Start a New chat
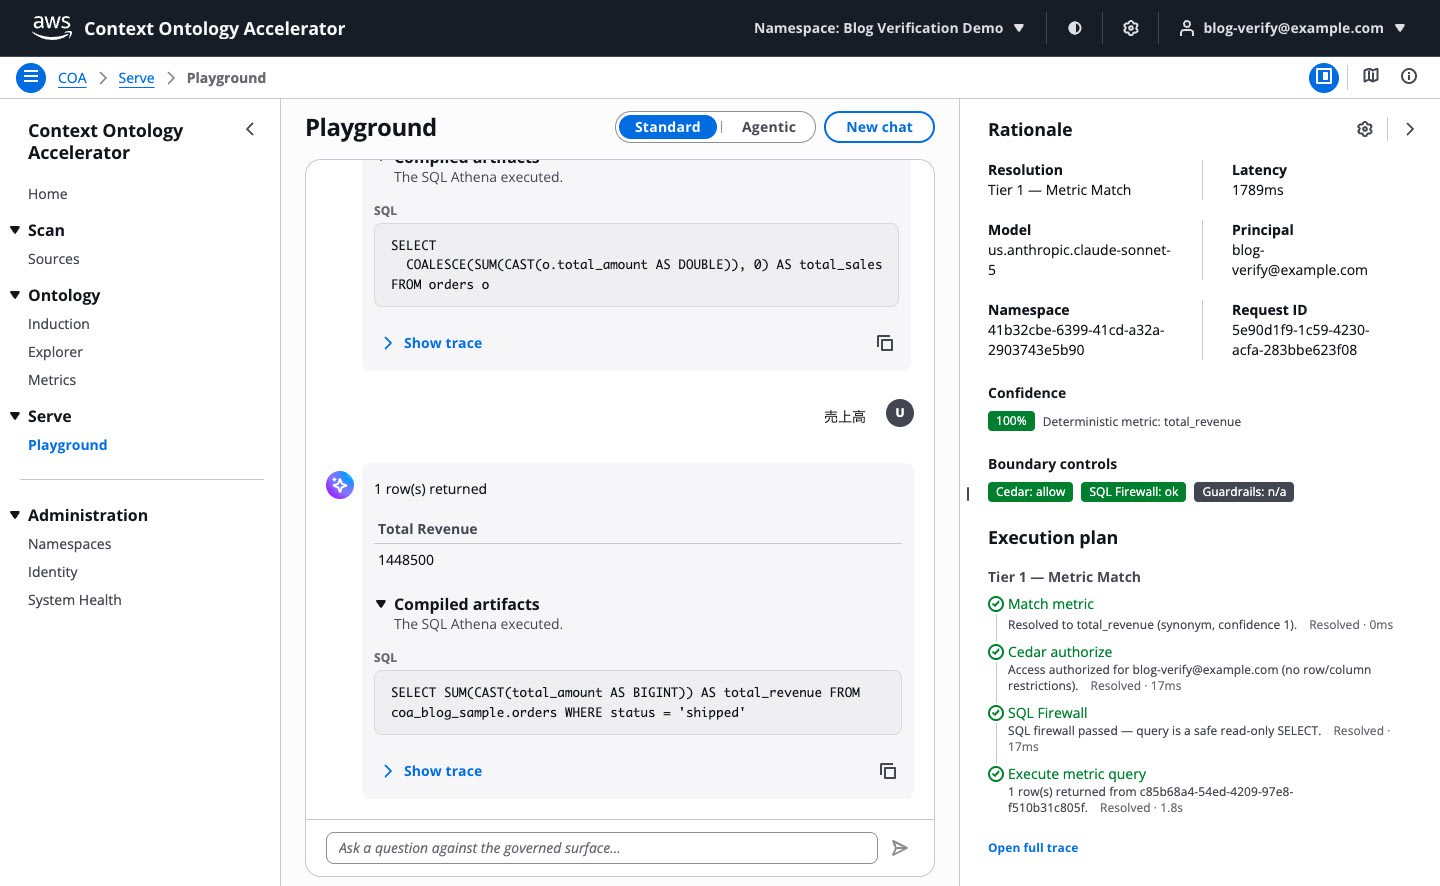 (879, 127)
